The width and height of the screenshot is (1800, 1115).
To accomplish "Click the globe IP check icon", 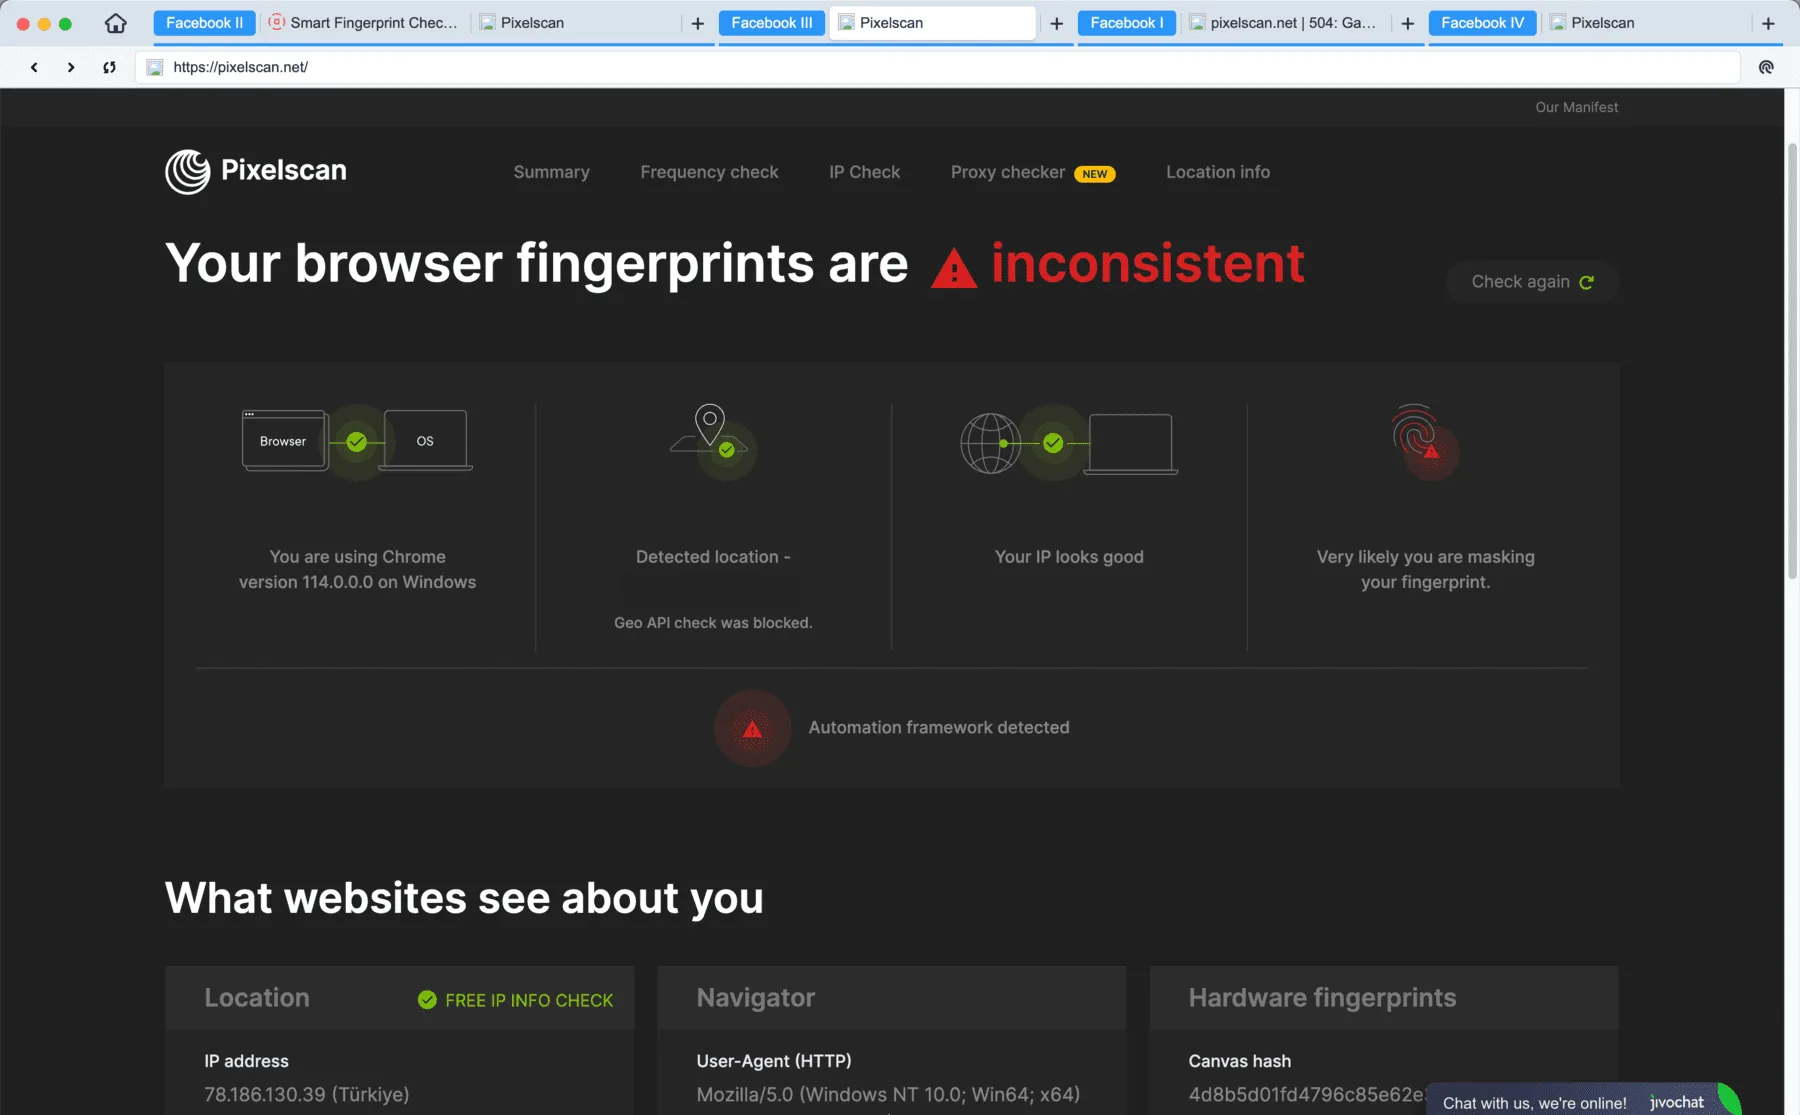I will (990, 443).
